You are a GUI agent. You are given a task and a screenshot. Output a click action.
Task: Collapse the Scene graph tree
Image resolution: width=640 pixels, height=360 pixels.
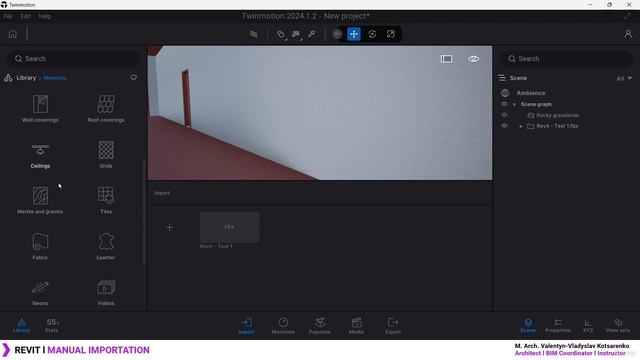[514, 104]
